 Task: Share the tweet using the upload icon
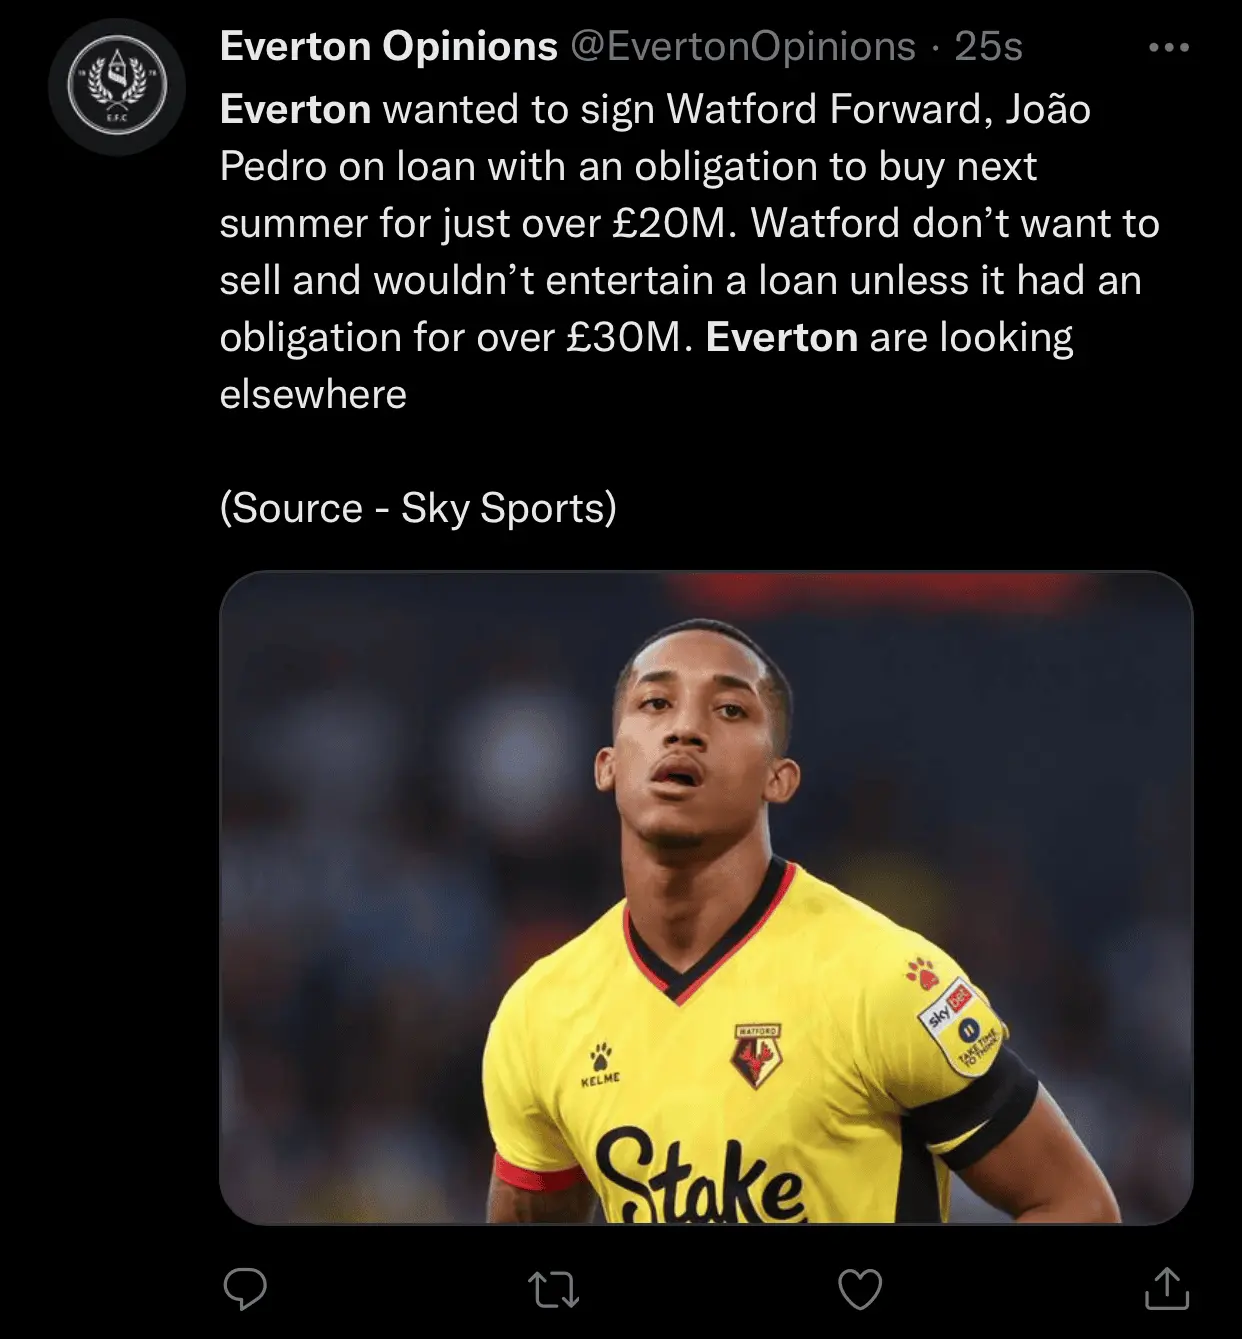pyautogui.click(x=1166, y=1289)
